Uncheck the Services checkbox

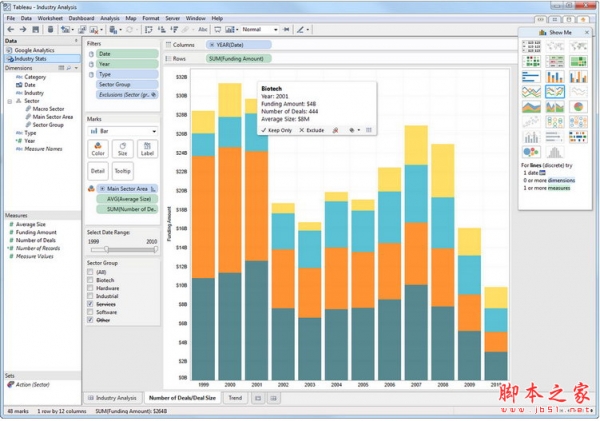click(x=90, y=304)
